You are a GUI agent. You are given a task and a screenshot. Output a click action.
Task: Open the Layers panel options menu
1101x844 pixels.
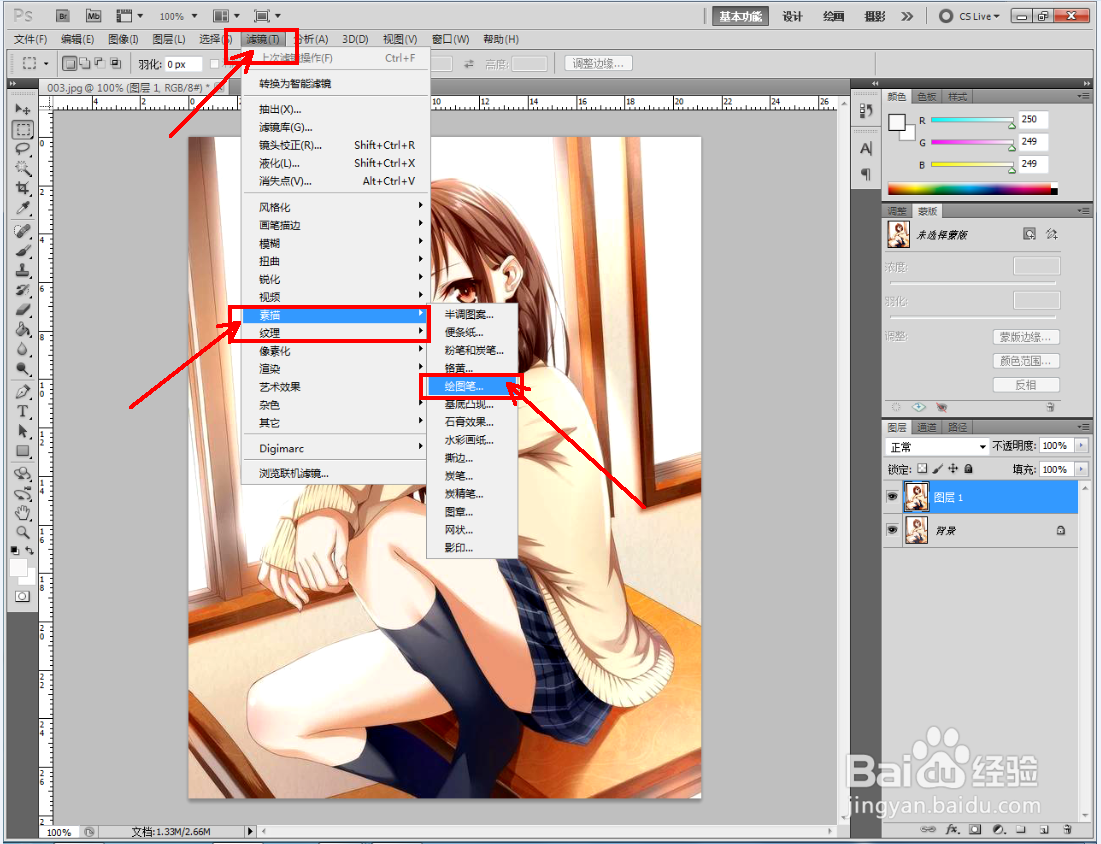point(1083,427)
